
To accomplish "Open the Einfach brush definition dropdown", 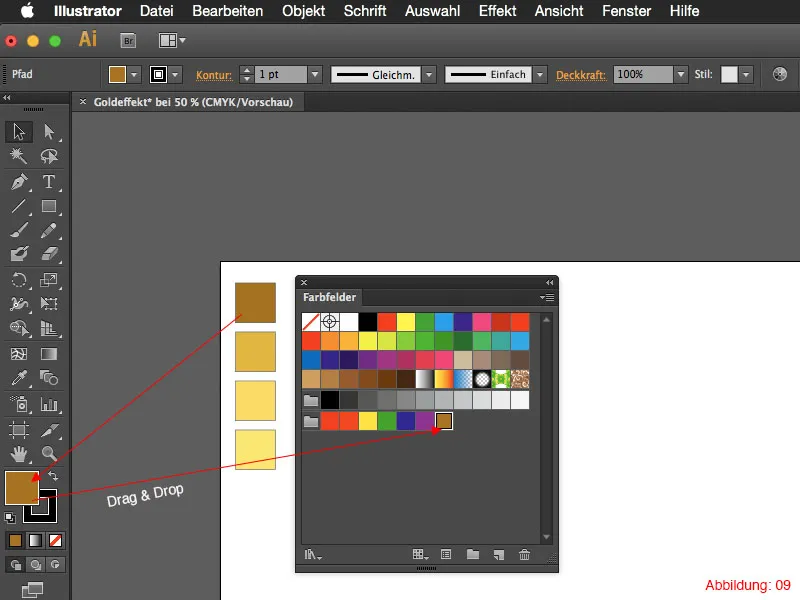I will pyautogui.click(x=539, y=74).
